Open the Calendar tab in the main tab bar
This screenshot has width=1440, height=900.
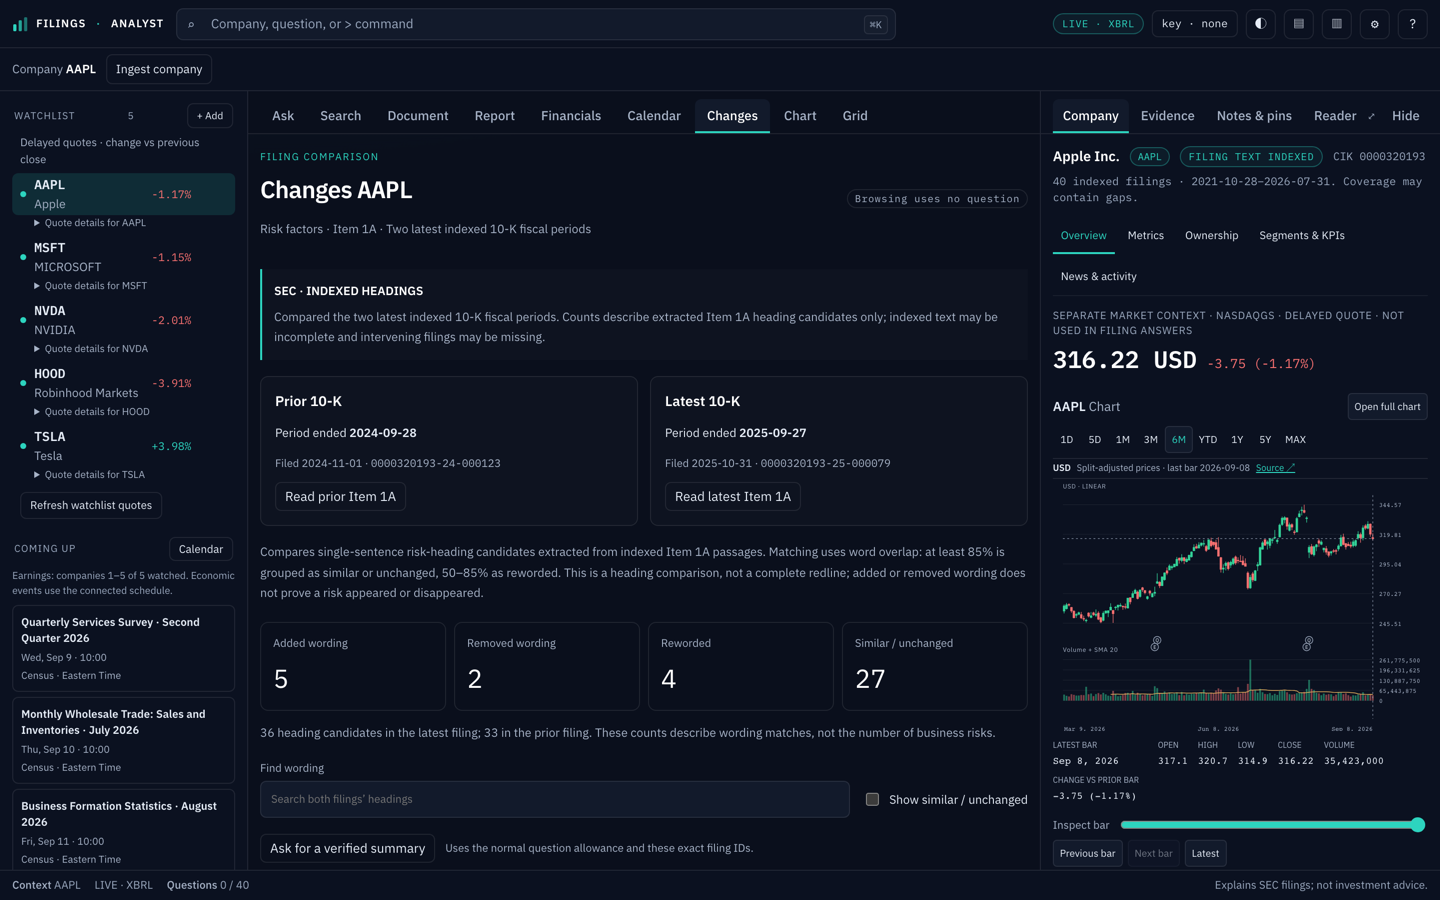[x=654, y=116]
